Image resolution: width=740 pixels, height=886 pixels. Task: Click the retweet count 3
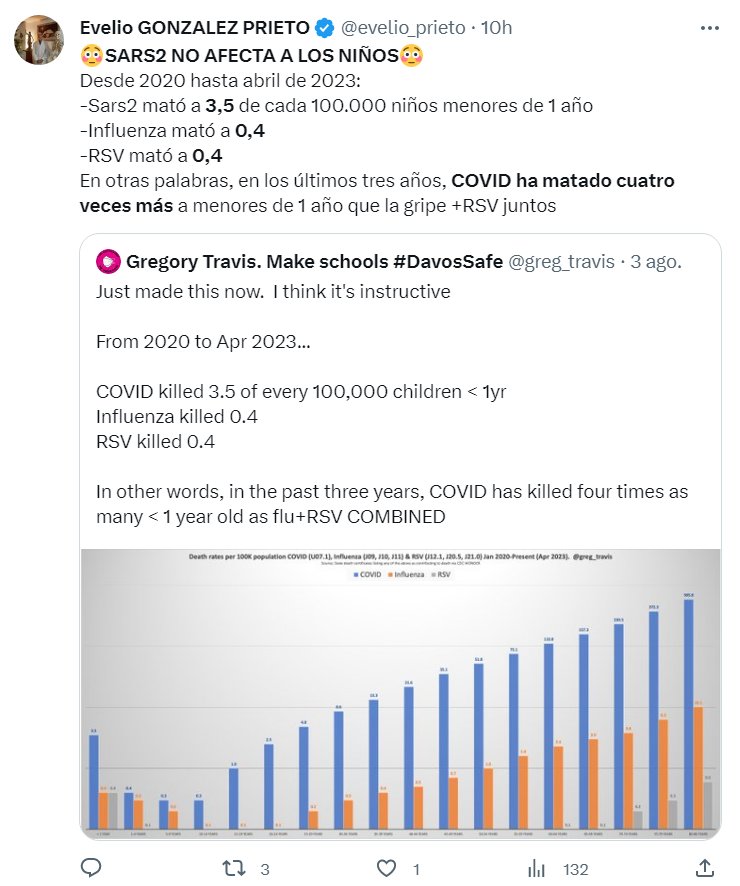tap(264, 869)
